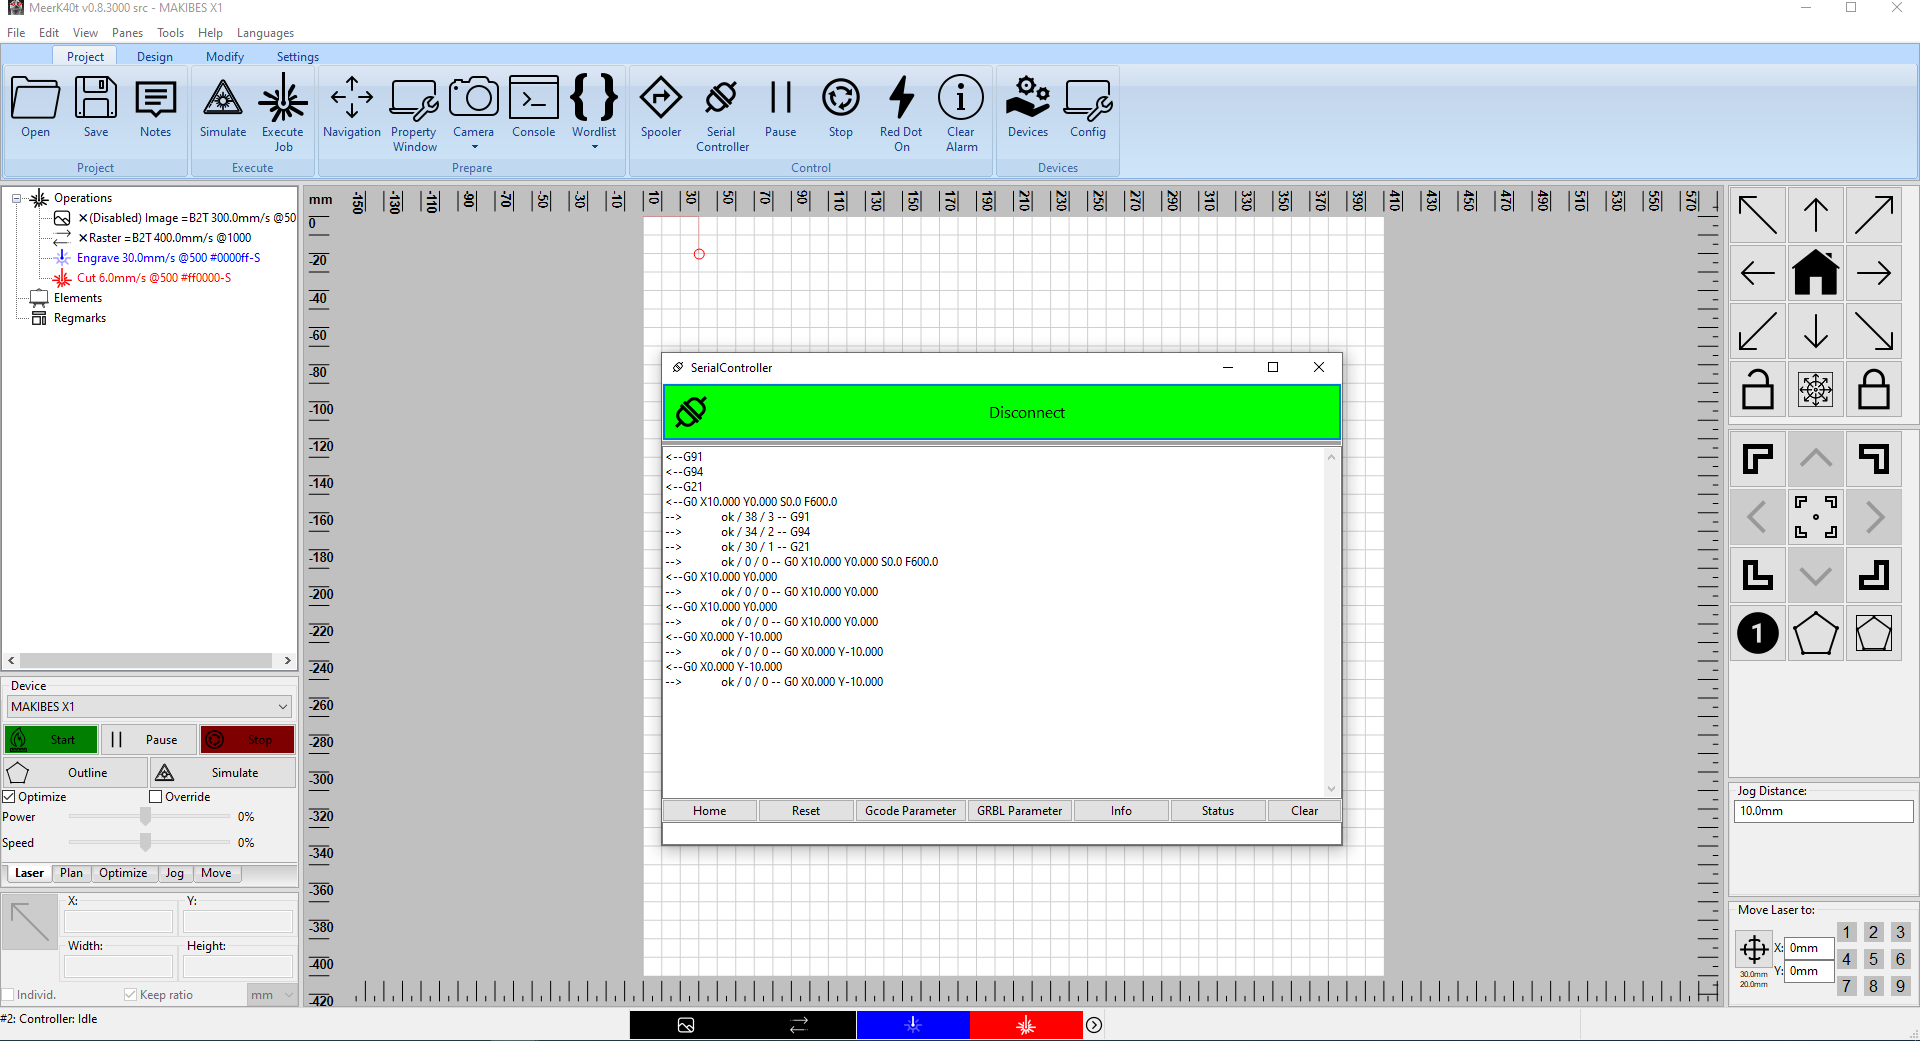Click GRBL Parameter in SerialController

1020,811
